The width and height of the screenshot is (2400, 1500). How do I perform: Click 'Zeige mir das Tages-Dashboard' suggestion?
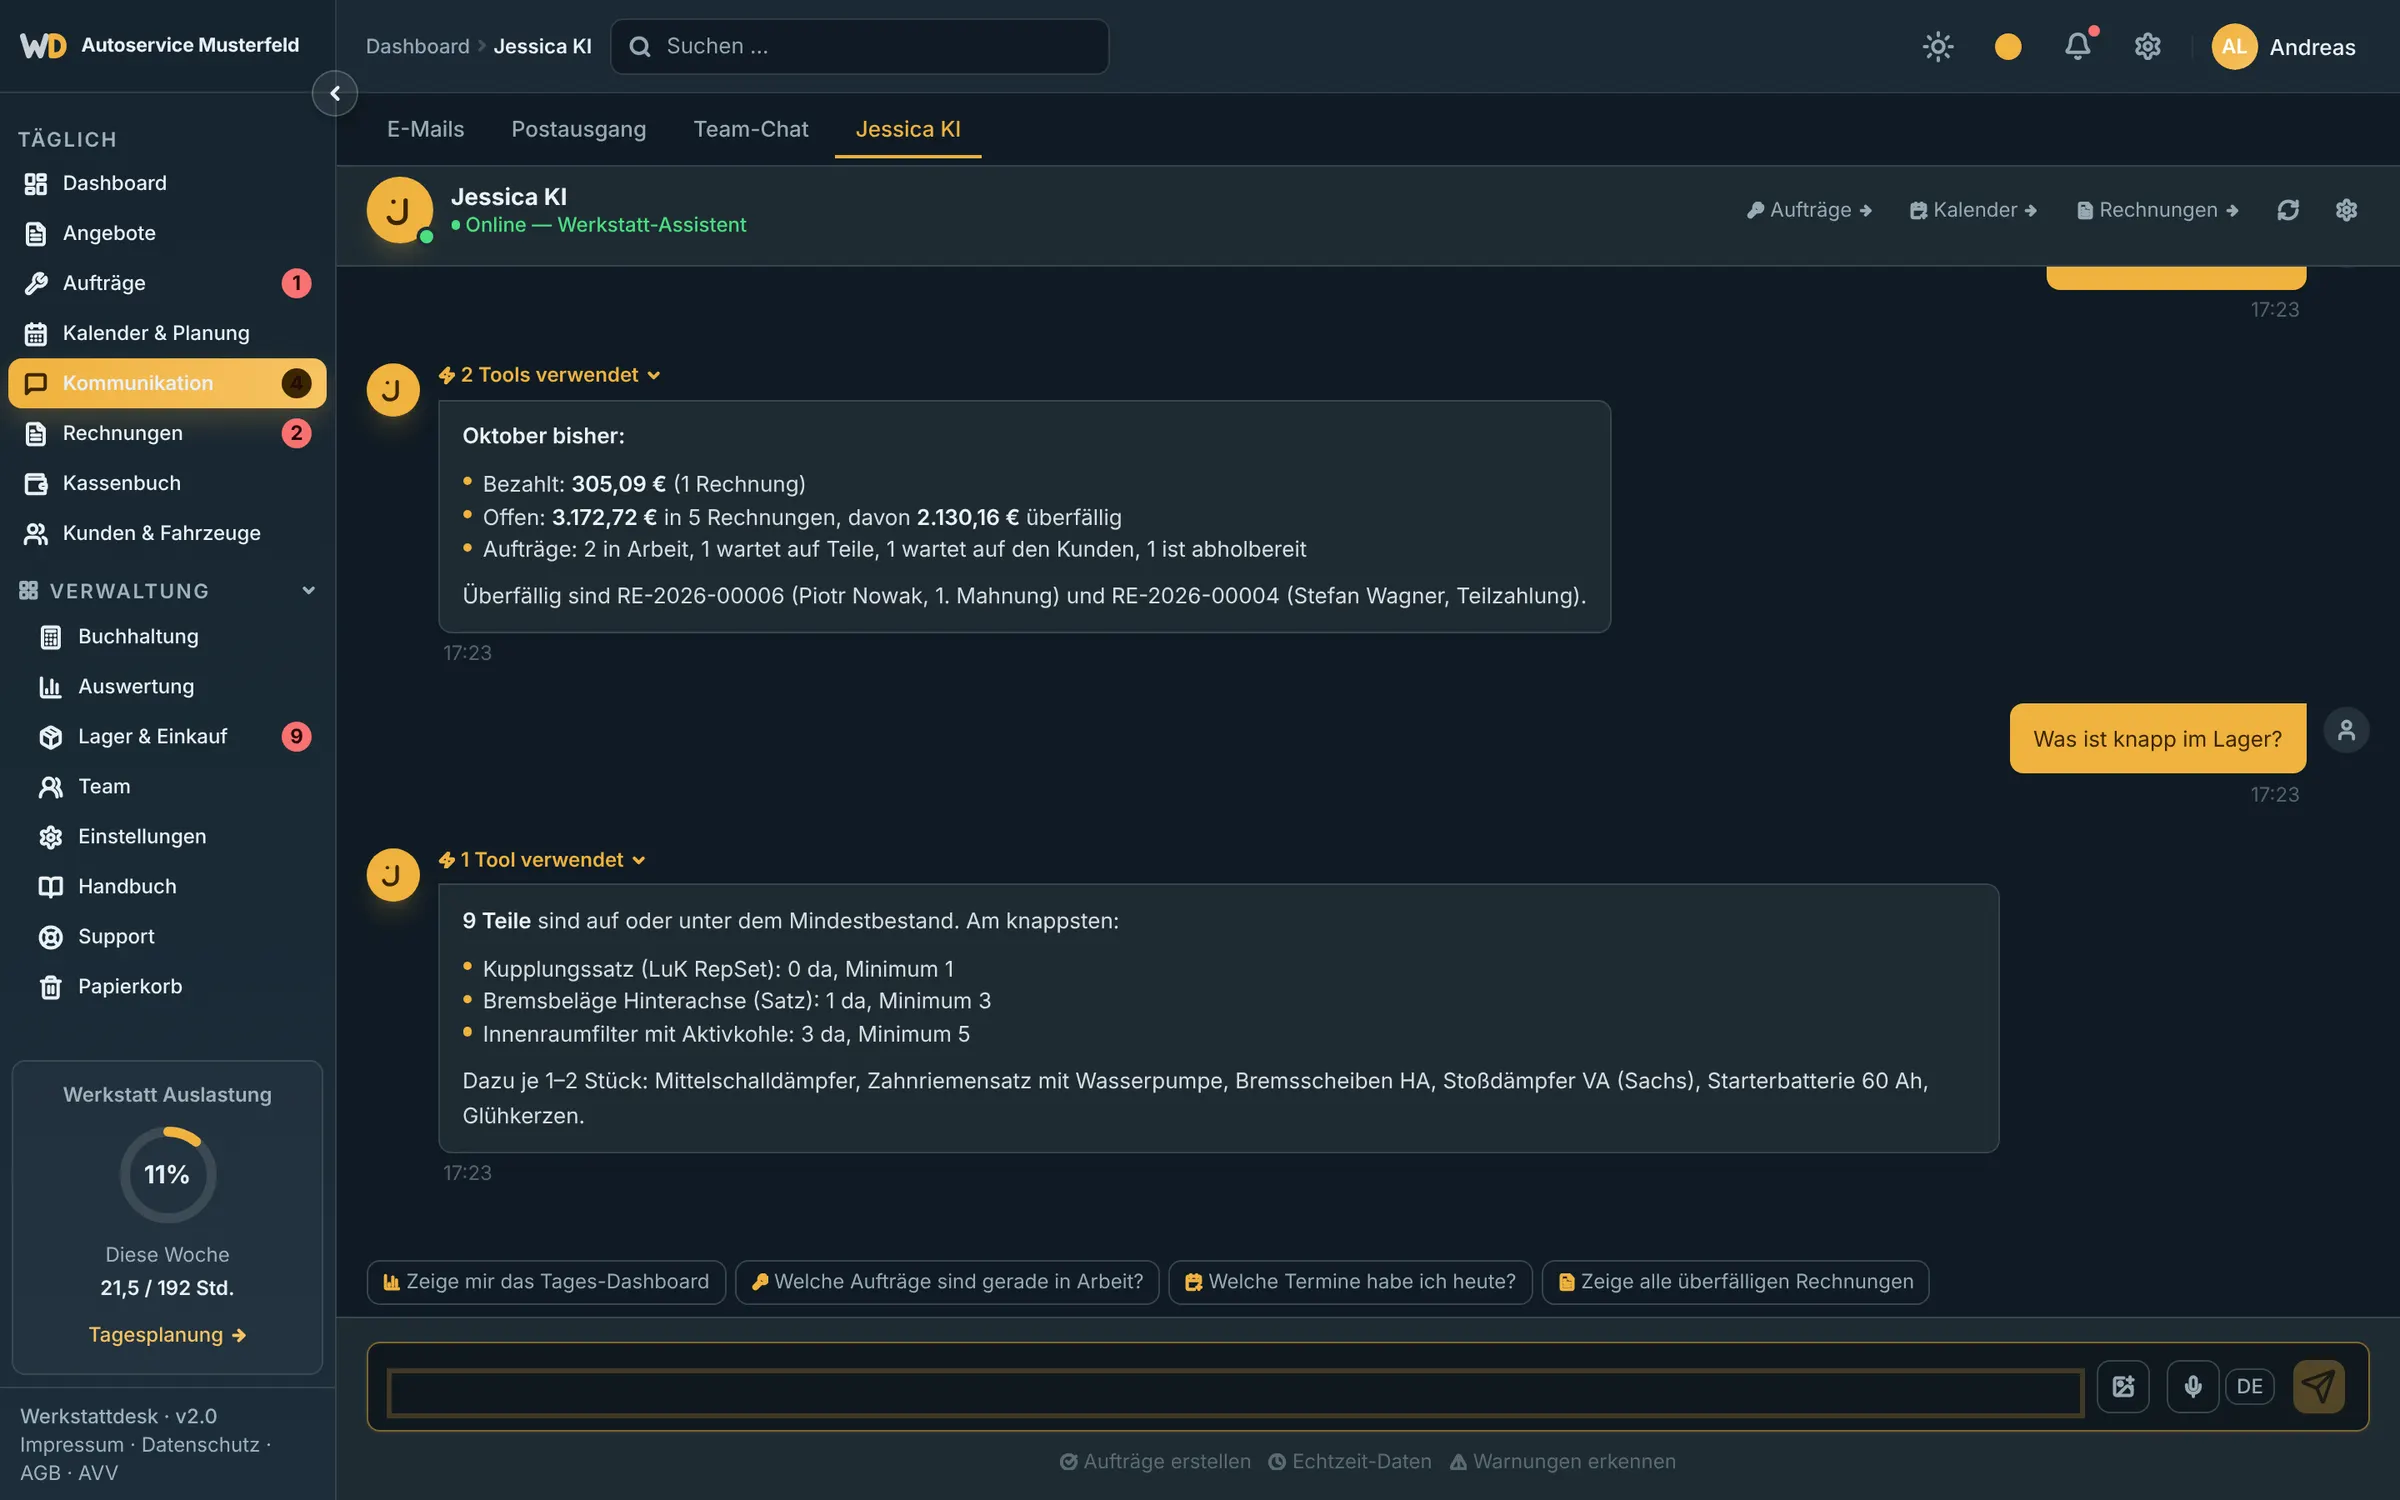click(546, 1282)
